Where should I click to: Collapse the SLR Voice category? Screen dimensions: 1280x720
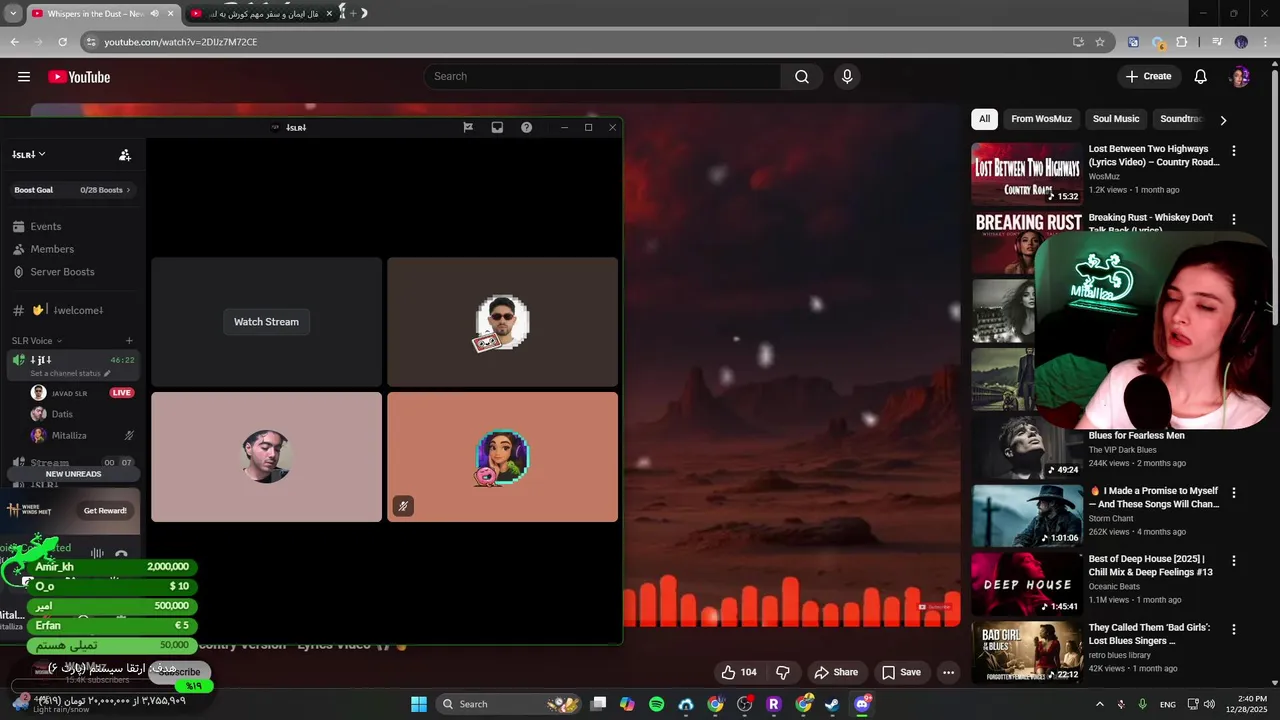point(37,341)
